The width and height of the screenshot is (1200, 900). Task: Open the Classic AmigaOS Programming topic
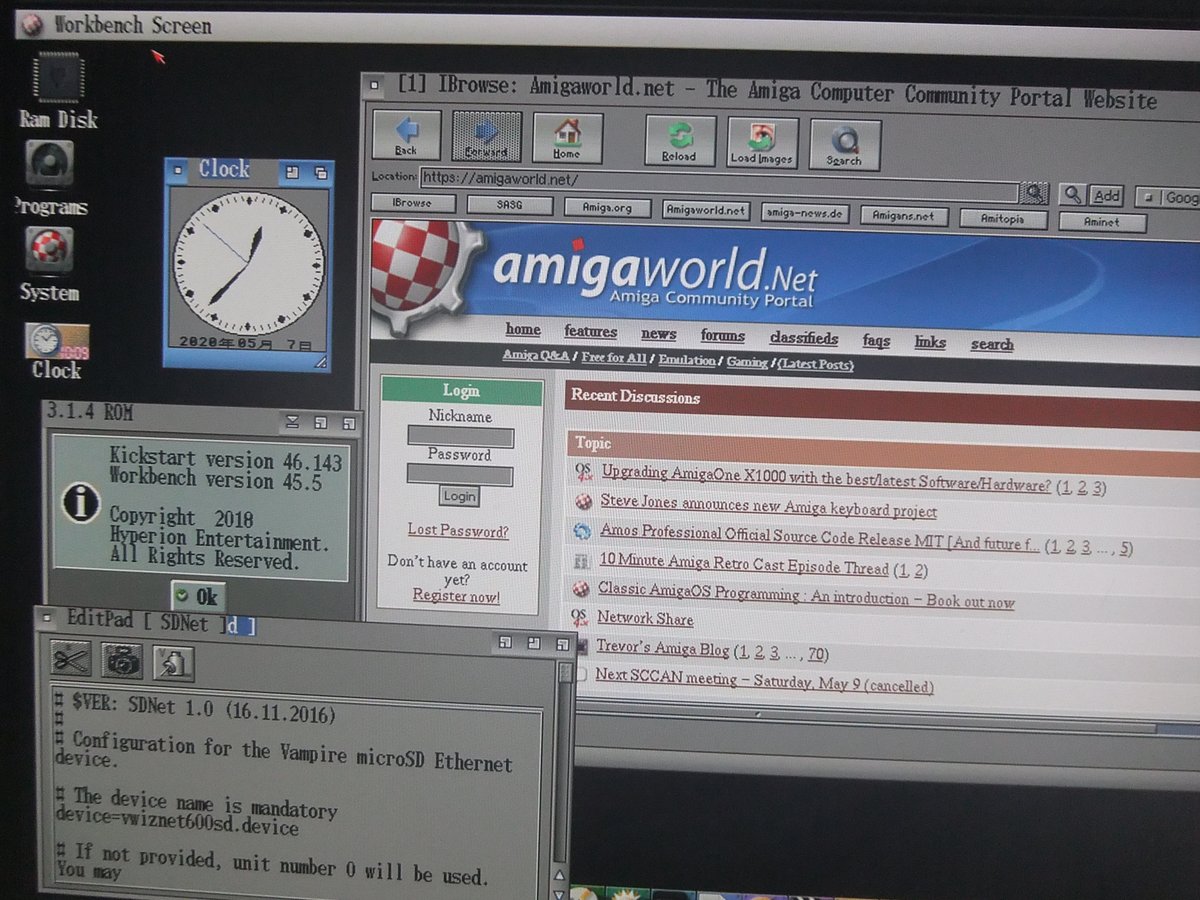(x=806, y=595)
